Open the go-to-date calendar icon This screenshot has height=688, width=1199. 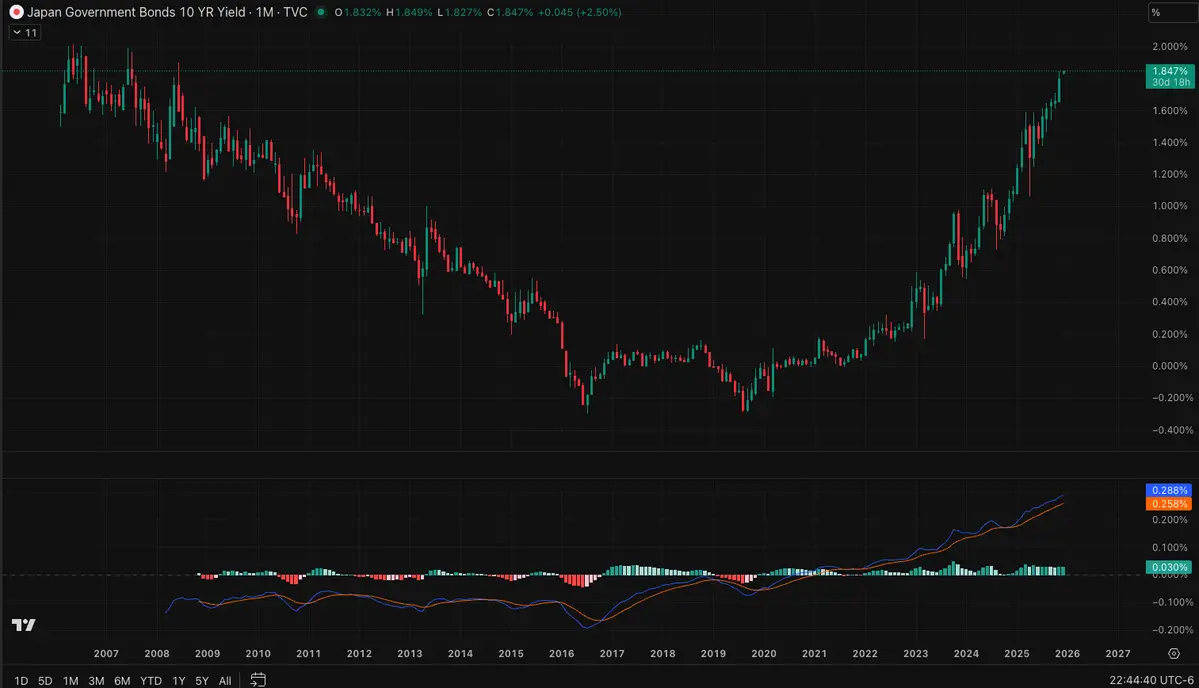pyautogui.click(x=258, y=680)
